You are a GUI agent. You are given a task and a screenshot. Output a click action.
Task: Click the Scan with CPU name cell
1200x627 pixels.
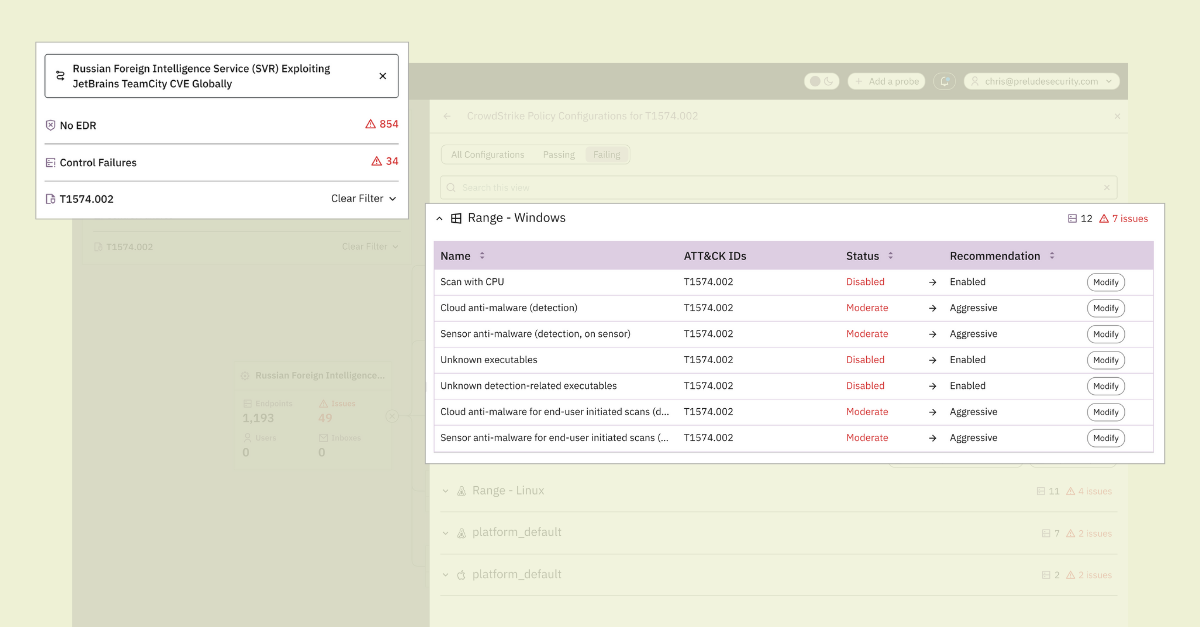pyautogui.click(x=472, y=282)
